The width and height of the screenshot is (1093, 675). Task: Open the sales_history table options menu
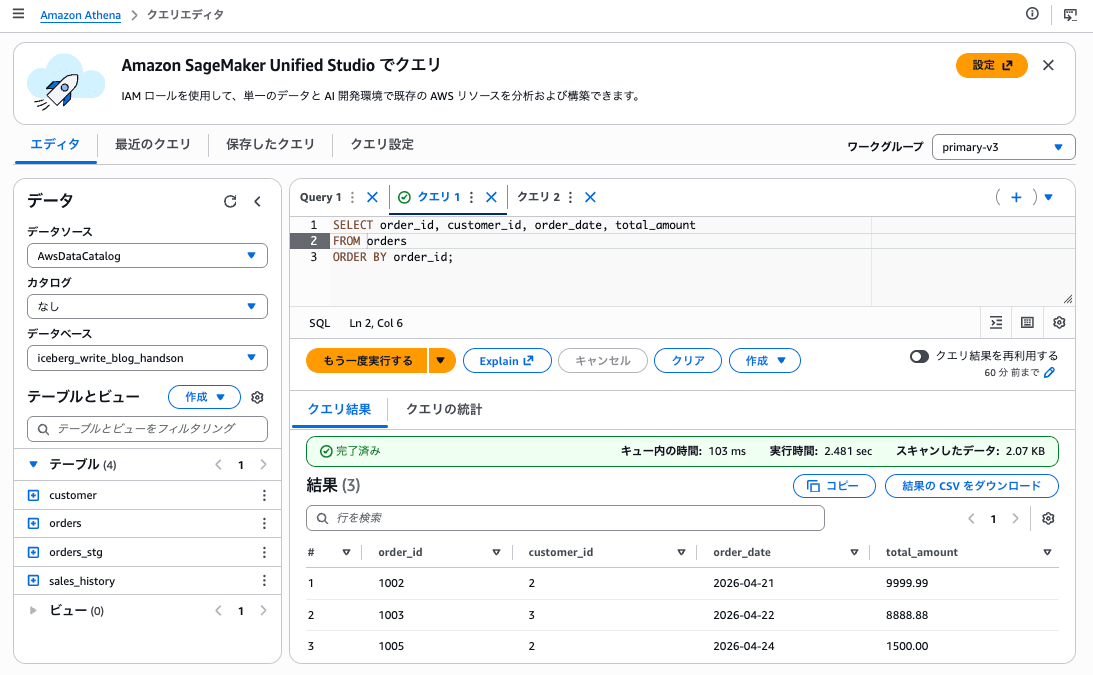point(264,580)
